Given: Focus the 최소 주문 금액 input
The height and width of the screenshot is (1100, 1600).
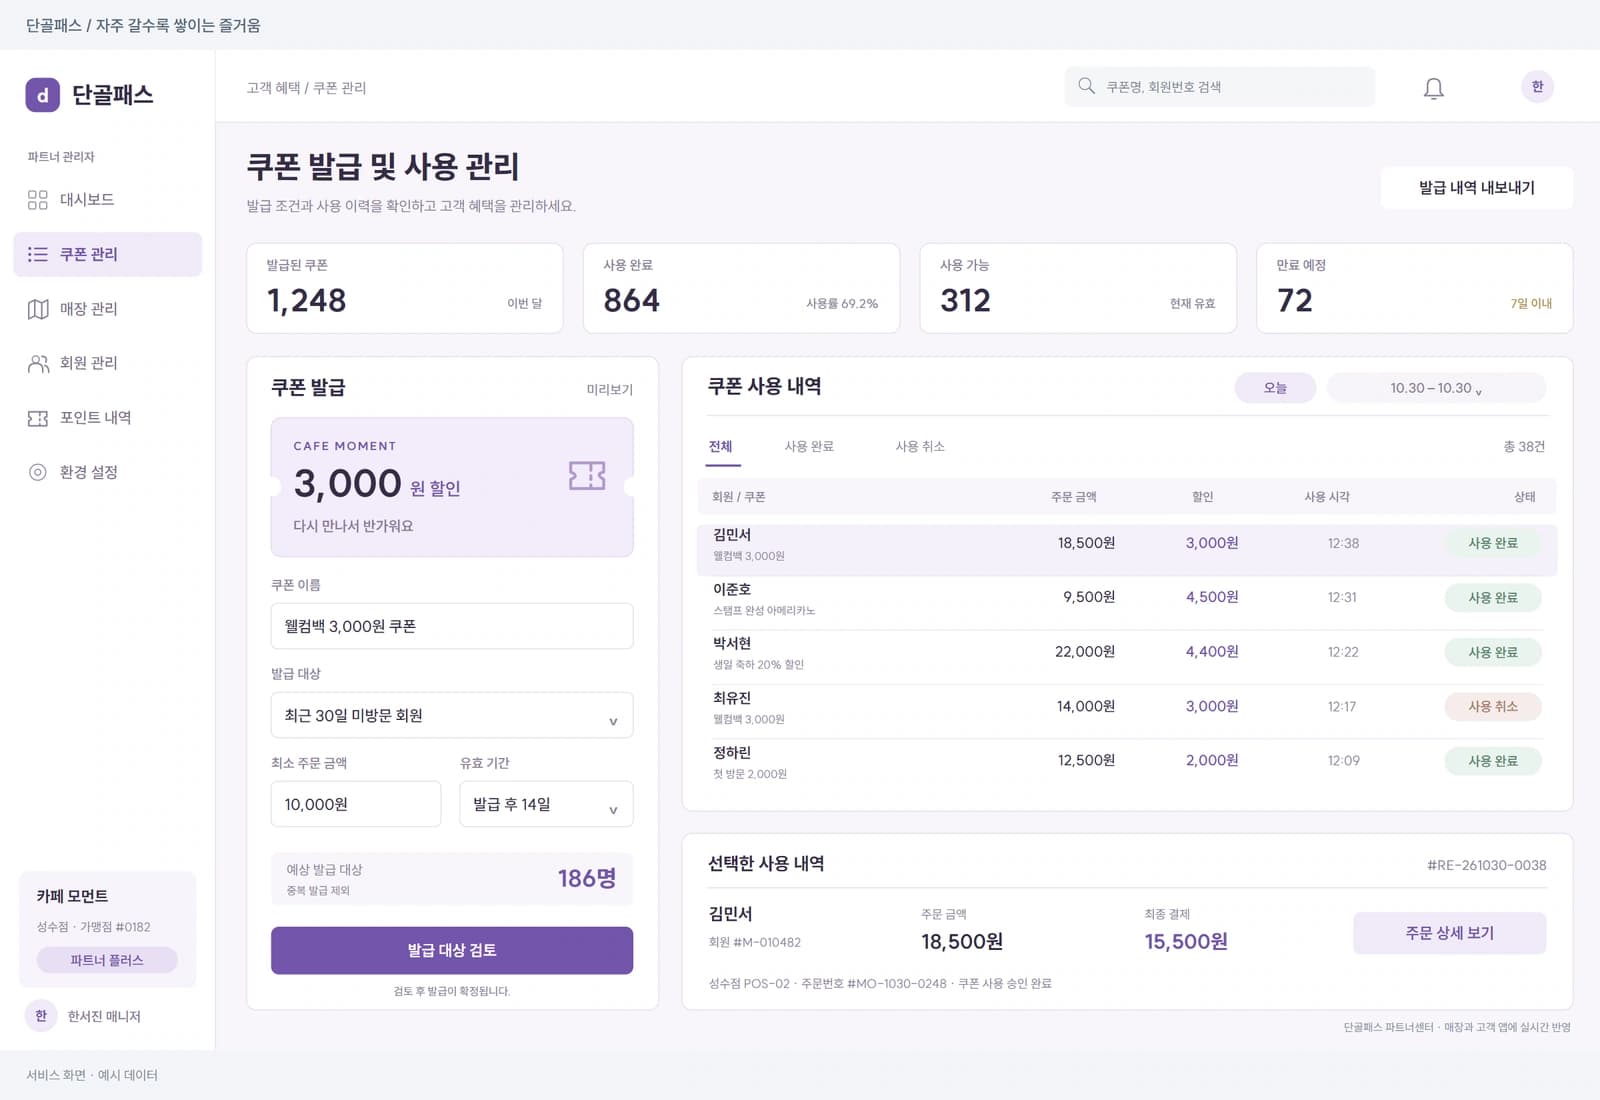Looking at the screenshot, I should [x=356, y=804].
